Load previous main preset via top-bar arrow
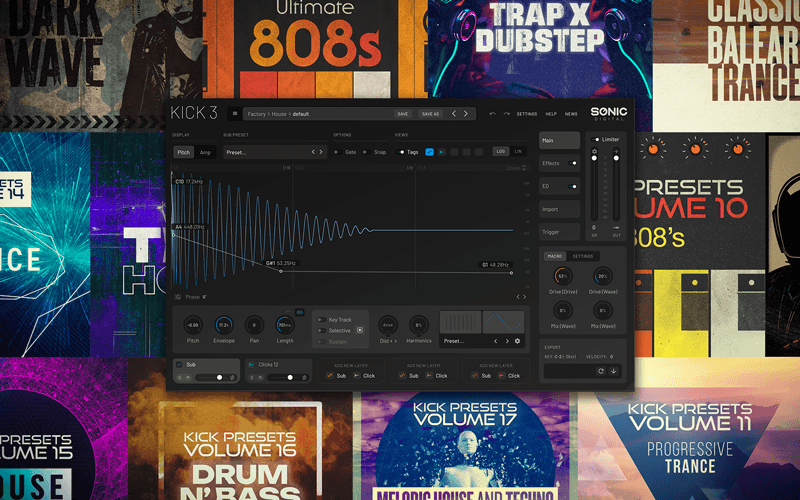Image resolution: width=800 pixels, height=500 pixels. pyautogui.click(x=454, y=114)
